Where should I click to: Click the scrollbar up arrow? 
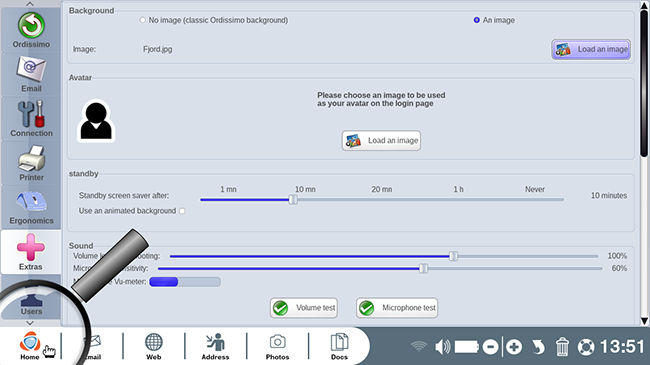tap(644, 5)
